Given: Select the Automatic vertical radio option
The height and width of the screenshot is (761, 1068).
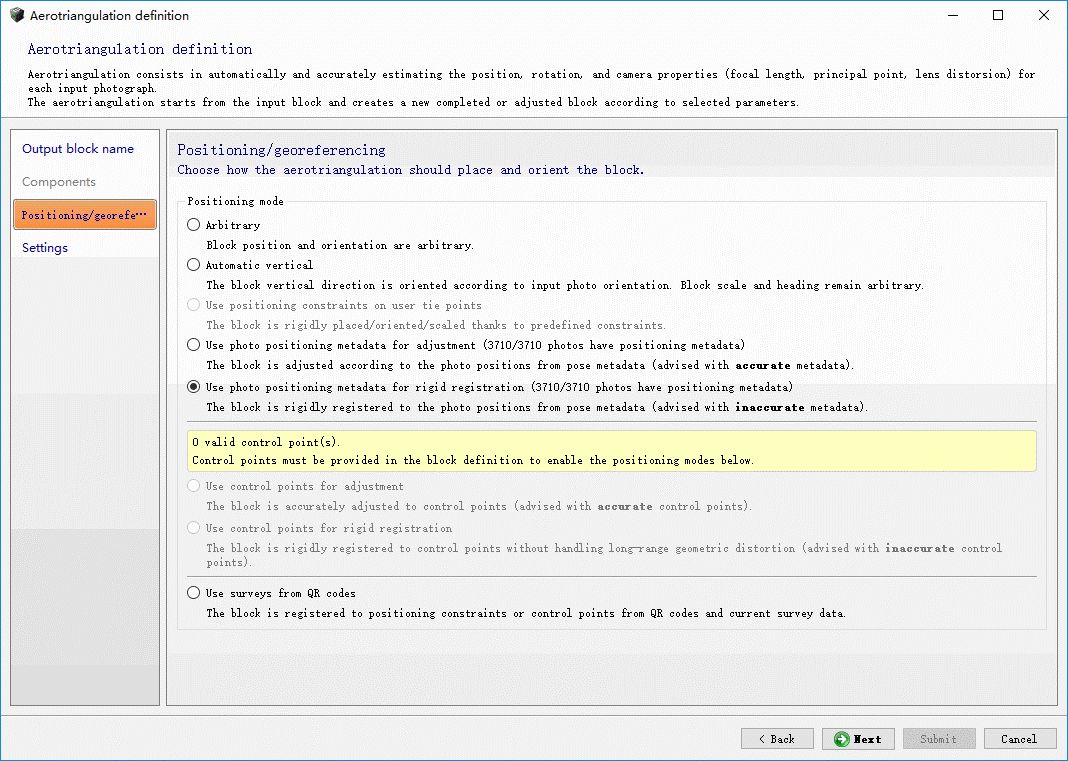Looking at the screenshot, I should tap(194, 265).
